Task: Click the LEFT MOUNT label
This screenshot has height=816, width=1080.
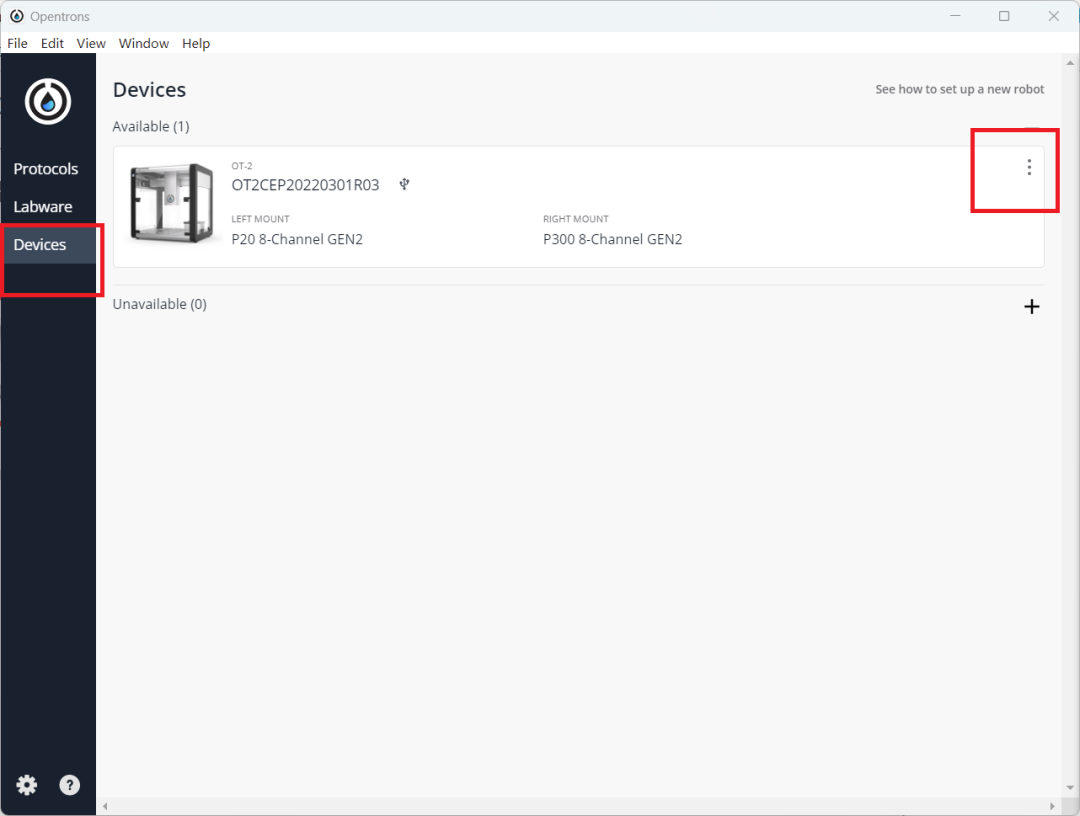Action: coord(260,219)
